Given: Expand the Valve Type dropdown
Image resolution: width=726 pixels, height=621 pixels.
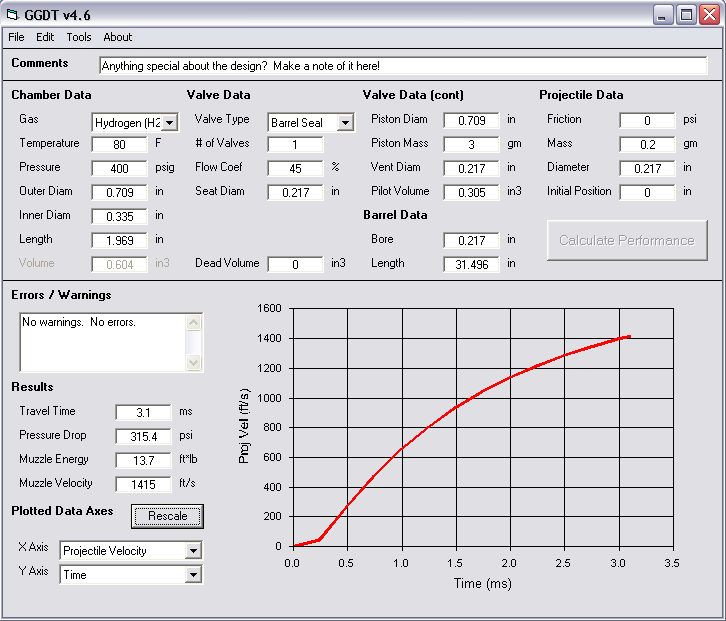Looking at the screenshot, I should (345, 123).
